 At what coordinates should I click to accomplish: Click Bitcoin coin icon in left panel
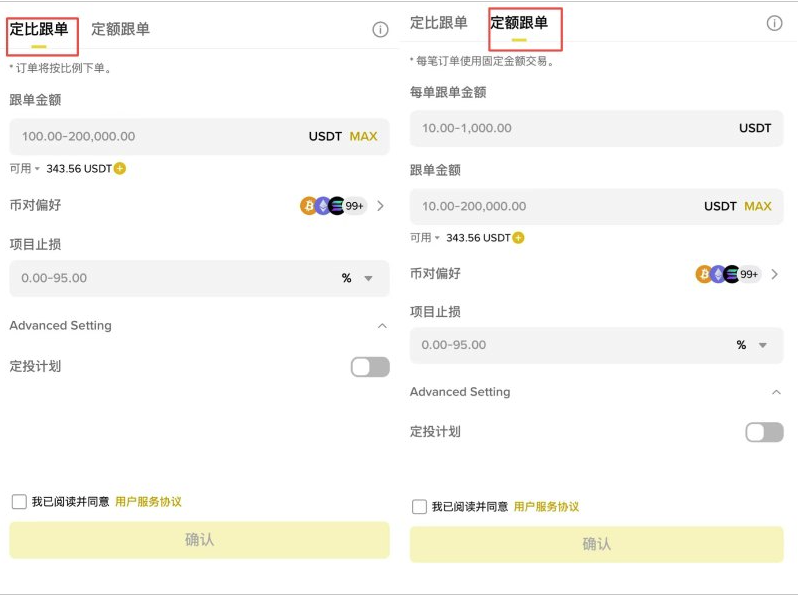click(x=308, y=206)
